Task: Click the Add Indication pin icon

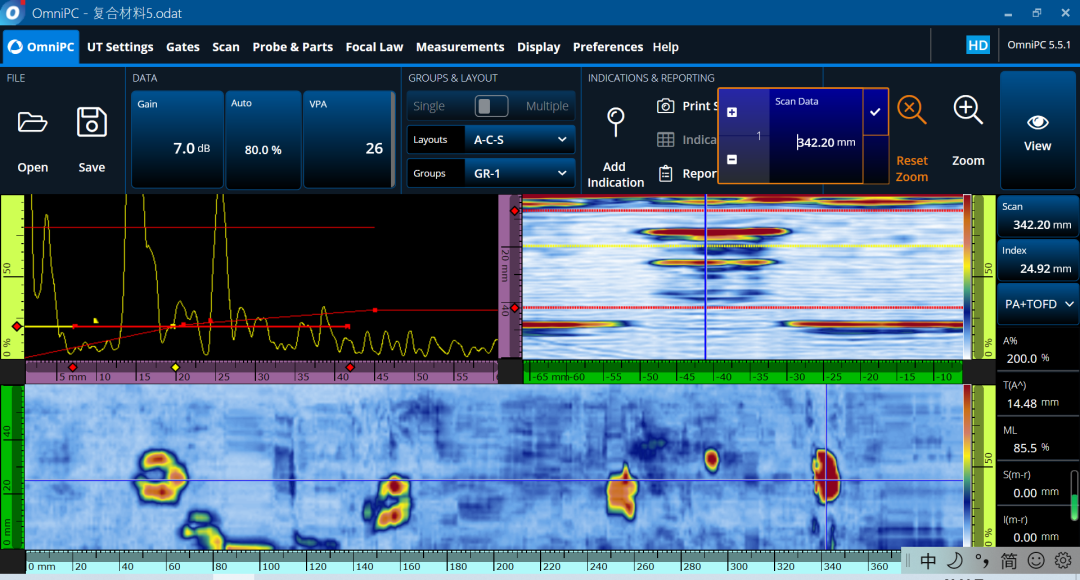Action: (615, 123)
